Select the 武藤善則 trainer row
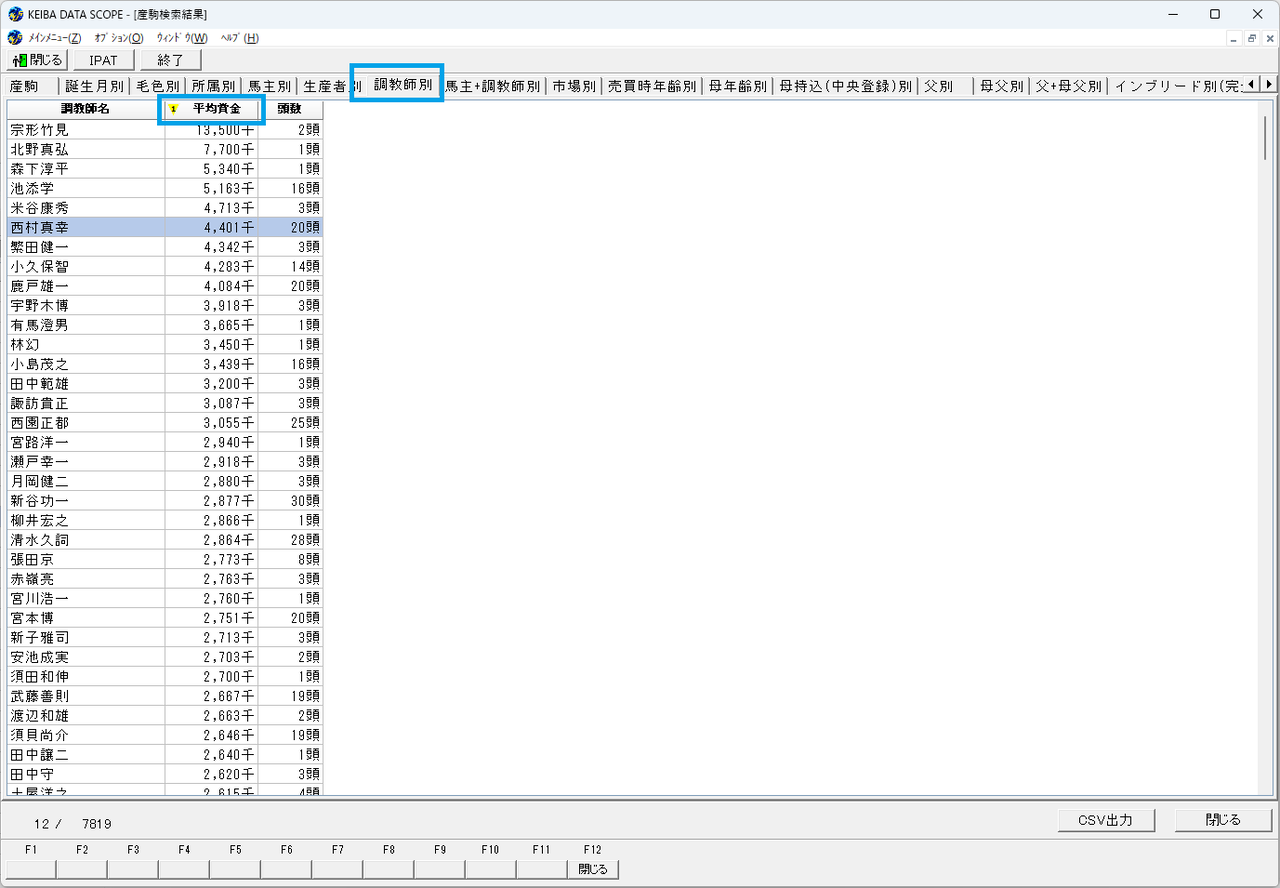Viewport: 1280px width, 888px height. coord(165,696)
